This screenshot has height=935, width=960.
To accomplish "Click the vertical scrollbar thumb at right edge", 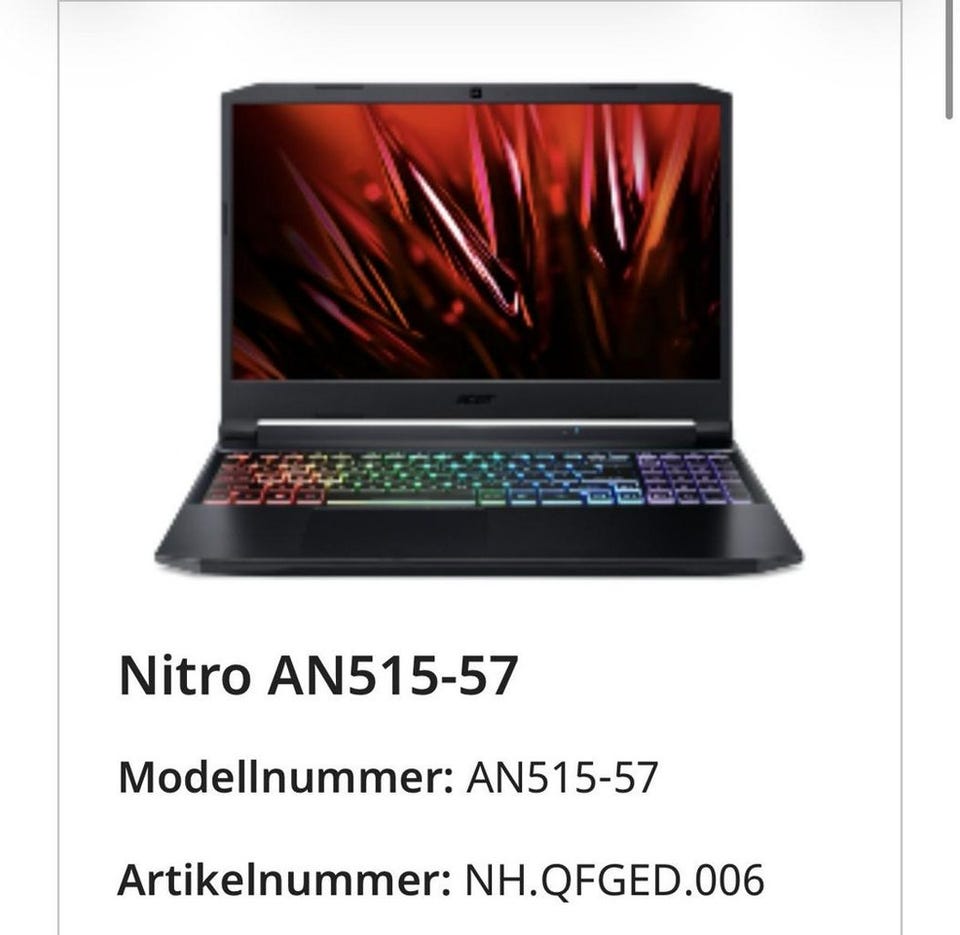I will coord(948,59).
